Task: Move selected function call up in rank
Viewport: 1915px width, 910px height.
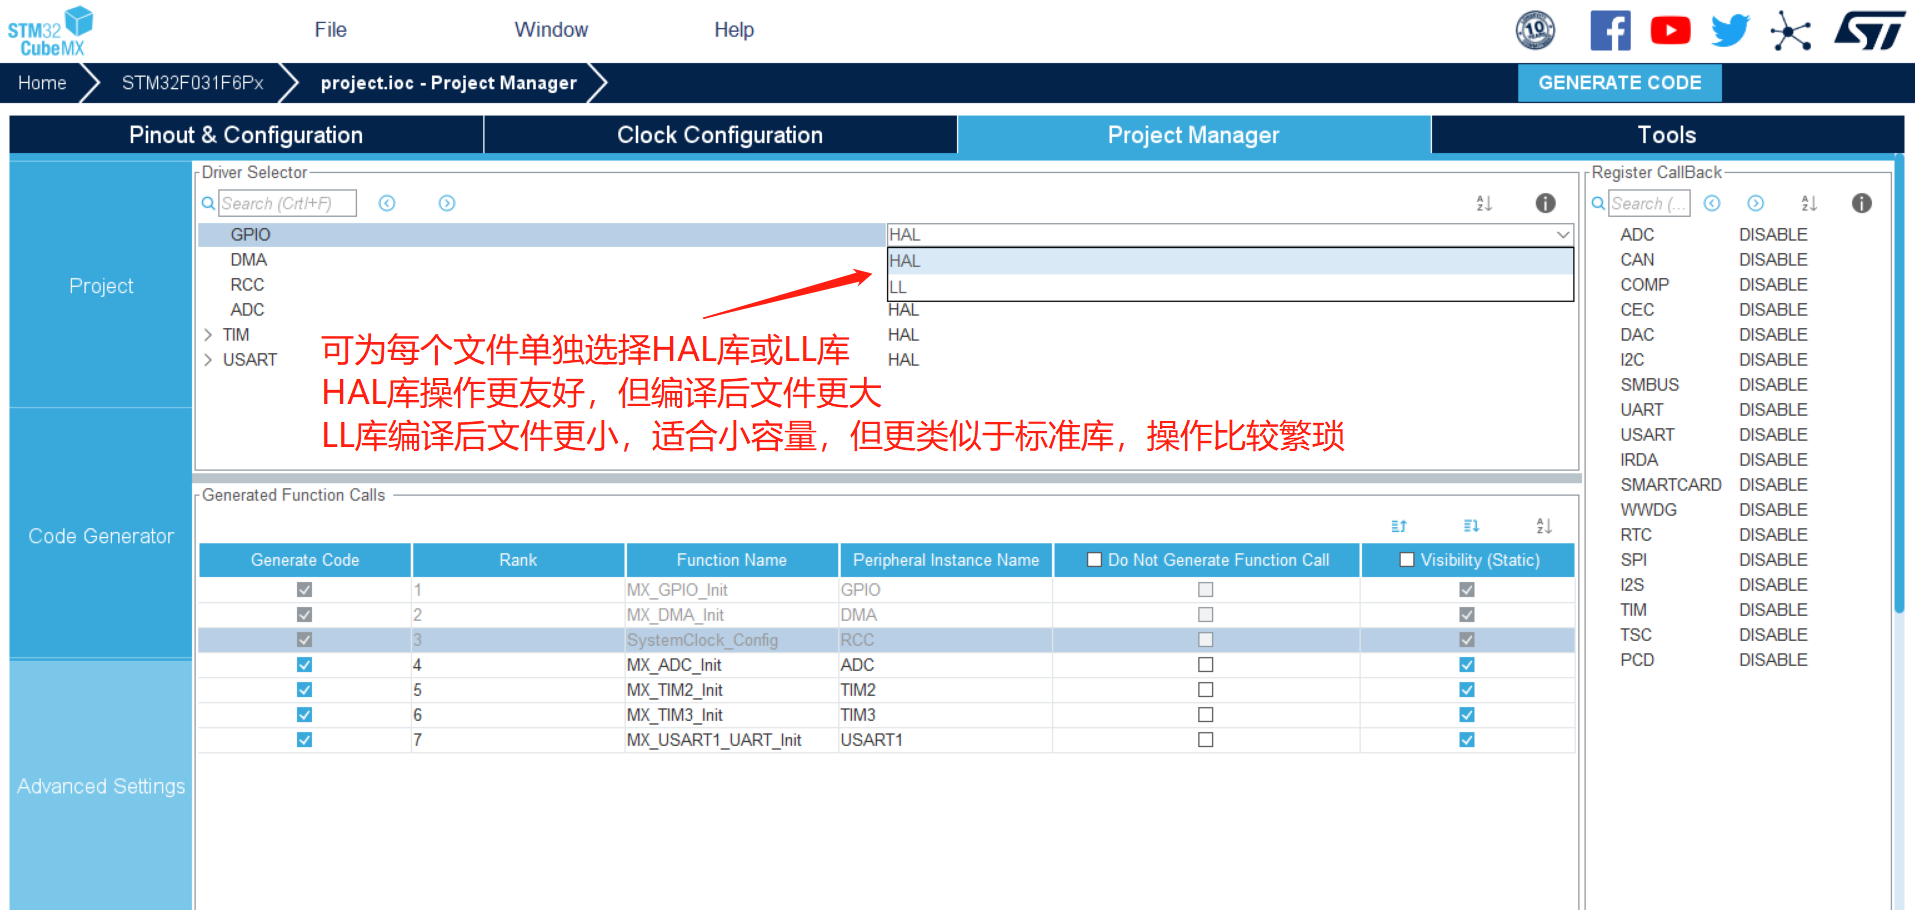Action: pyautogui.click(x=1399, y=526)
